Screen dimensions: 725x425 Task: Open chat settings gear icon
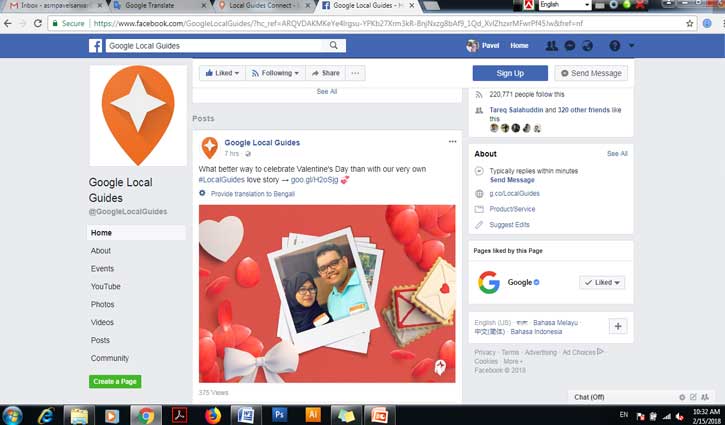(682, 397)
